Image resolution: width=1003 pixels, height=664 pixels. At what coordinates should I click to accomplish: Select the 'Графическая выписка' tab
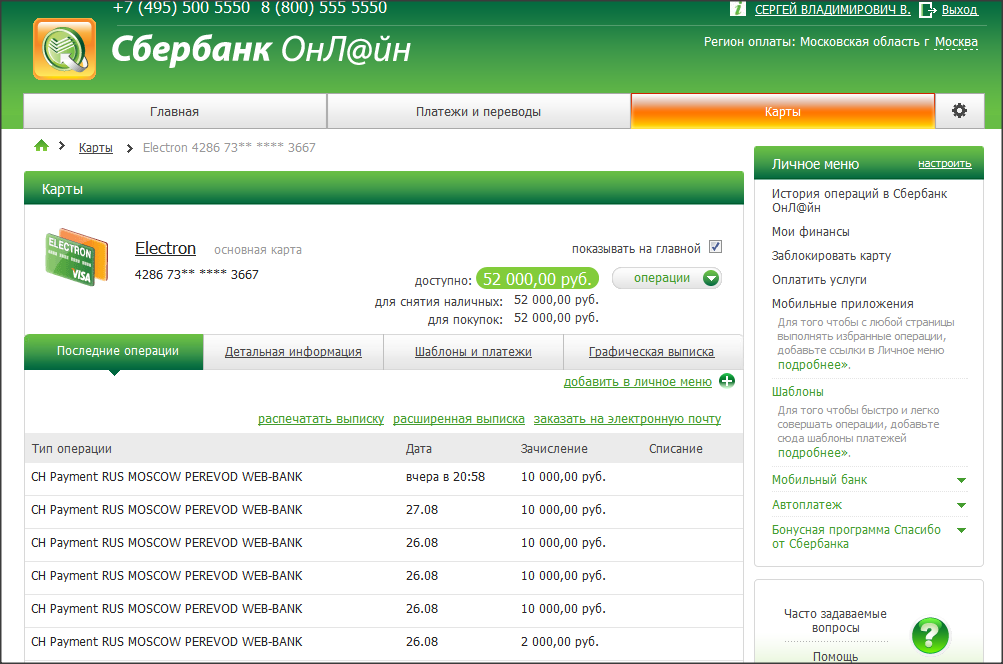click(651, 352)
